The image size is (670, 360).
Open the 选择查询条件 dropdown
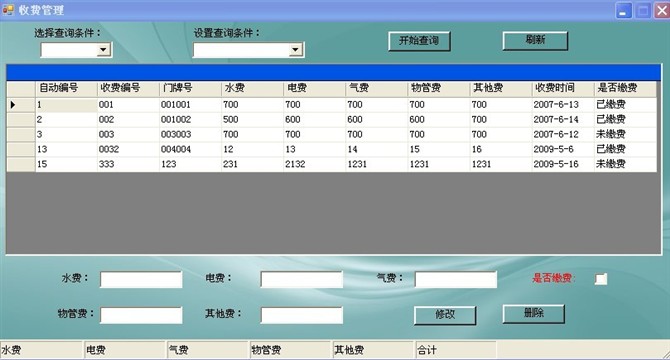[103, 50]
